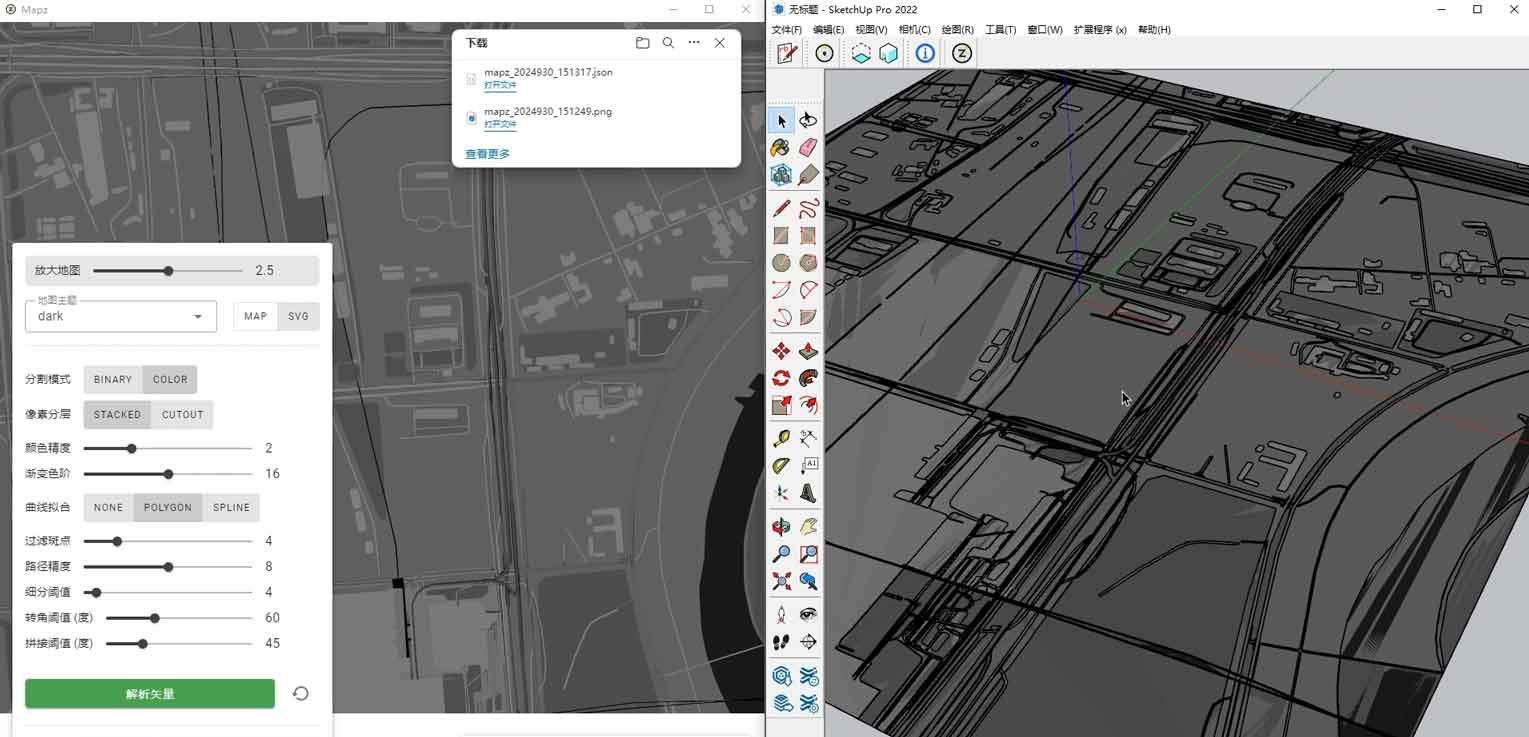Open the 地图主题 dark theme dropdown

point(121,316)
